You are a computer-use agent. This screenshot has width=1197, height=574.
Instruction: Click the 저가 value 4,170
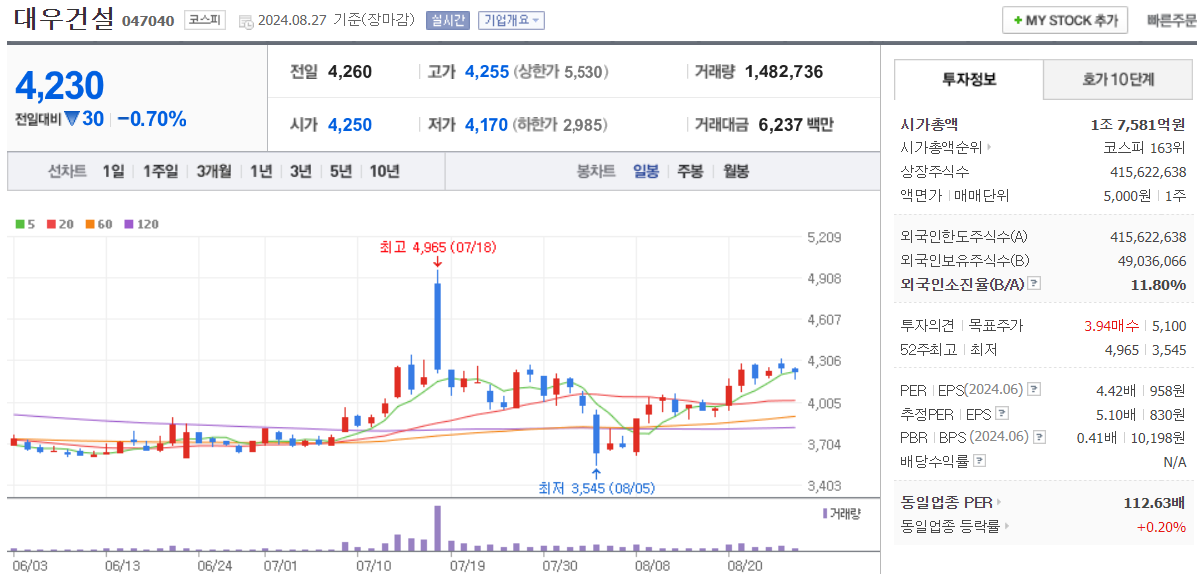pos(486,124)
